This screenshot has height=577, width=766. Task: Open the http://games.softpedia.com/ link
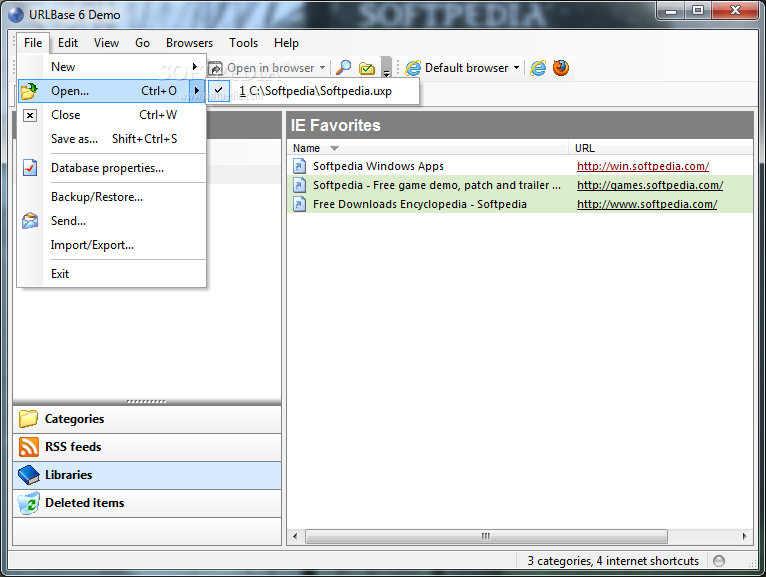pos(650,185)
